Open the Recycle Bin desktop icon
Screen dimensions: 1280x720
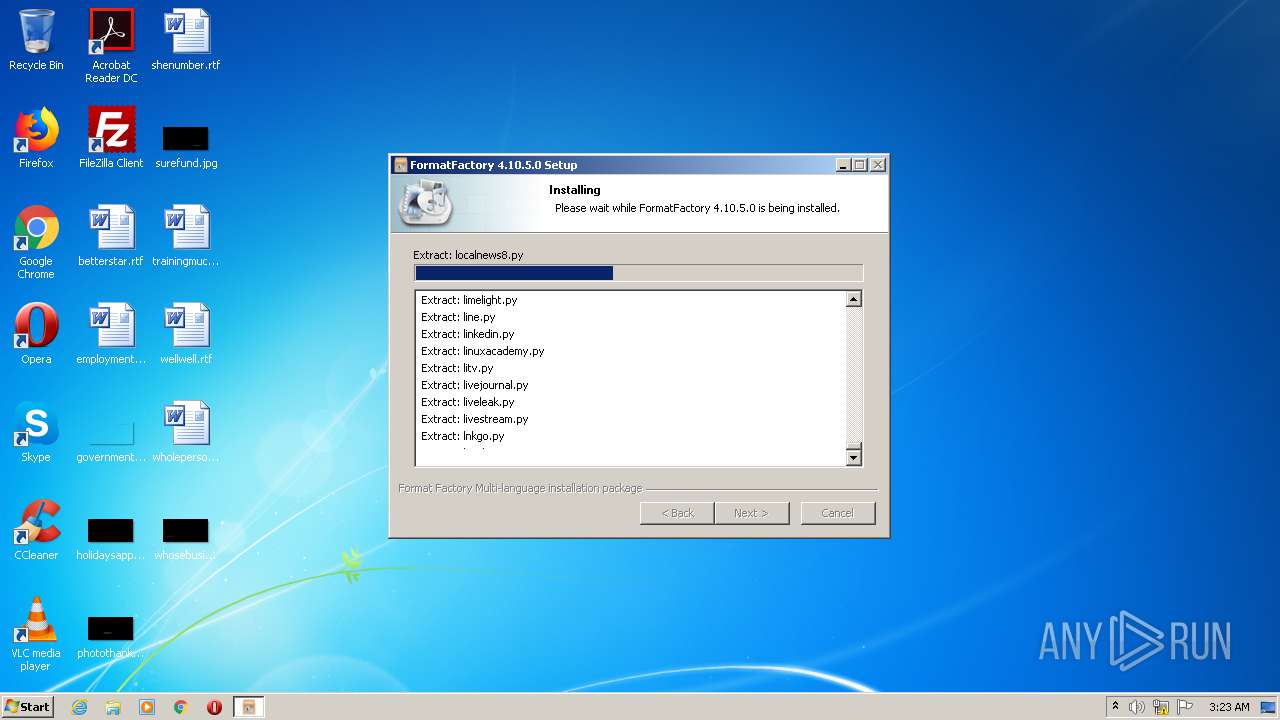[x=36, y=40]
